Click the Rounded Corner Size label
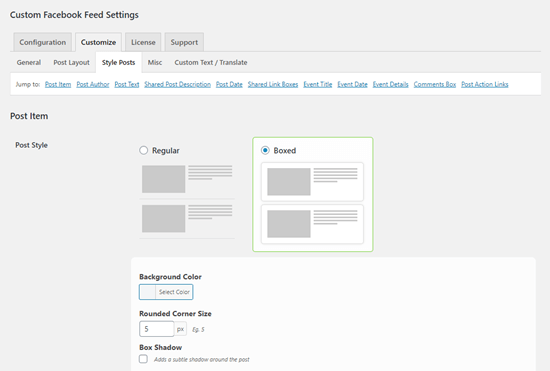The height and width of the screenshot is (371, 550). tap(175, 313)
